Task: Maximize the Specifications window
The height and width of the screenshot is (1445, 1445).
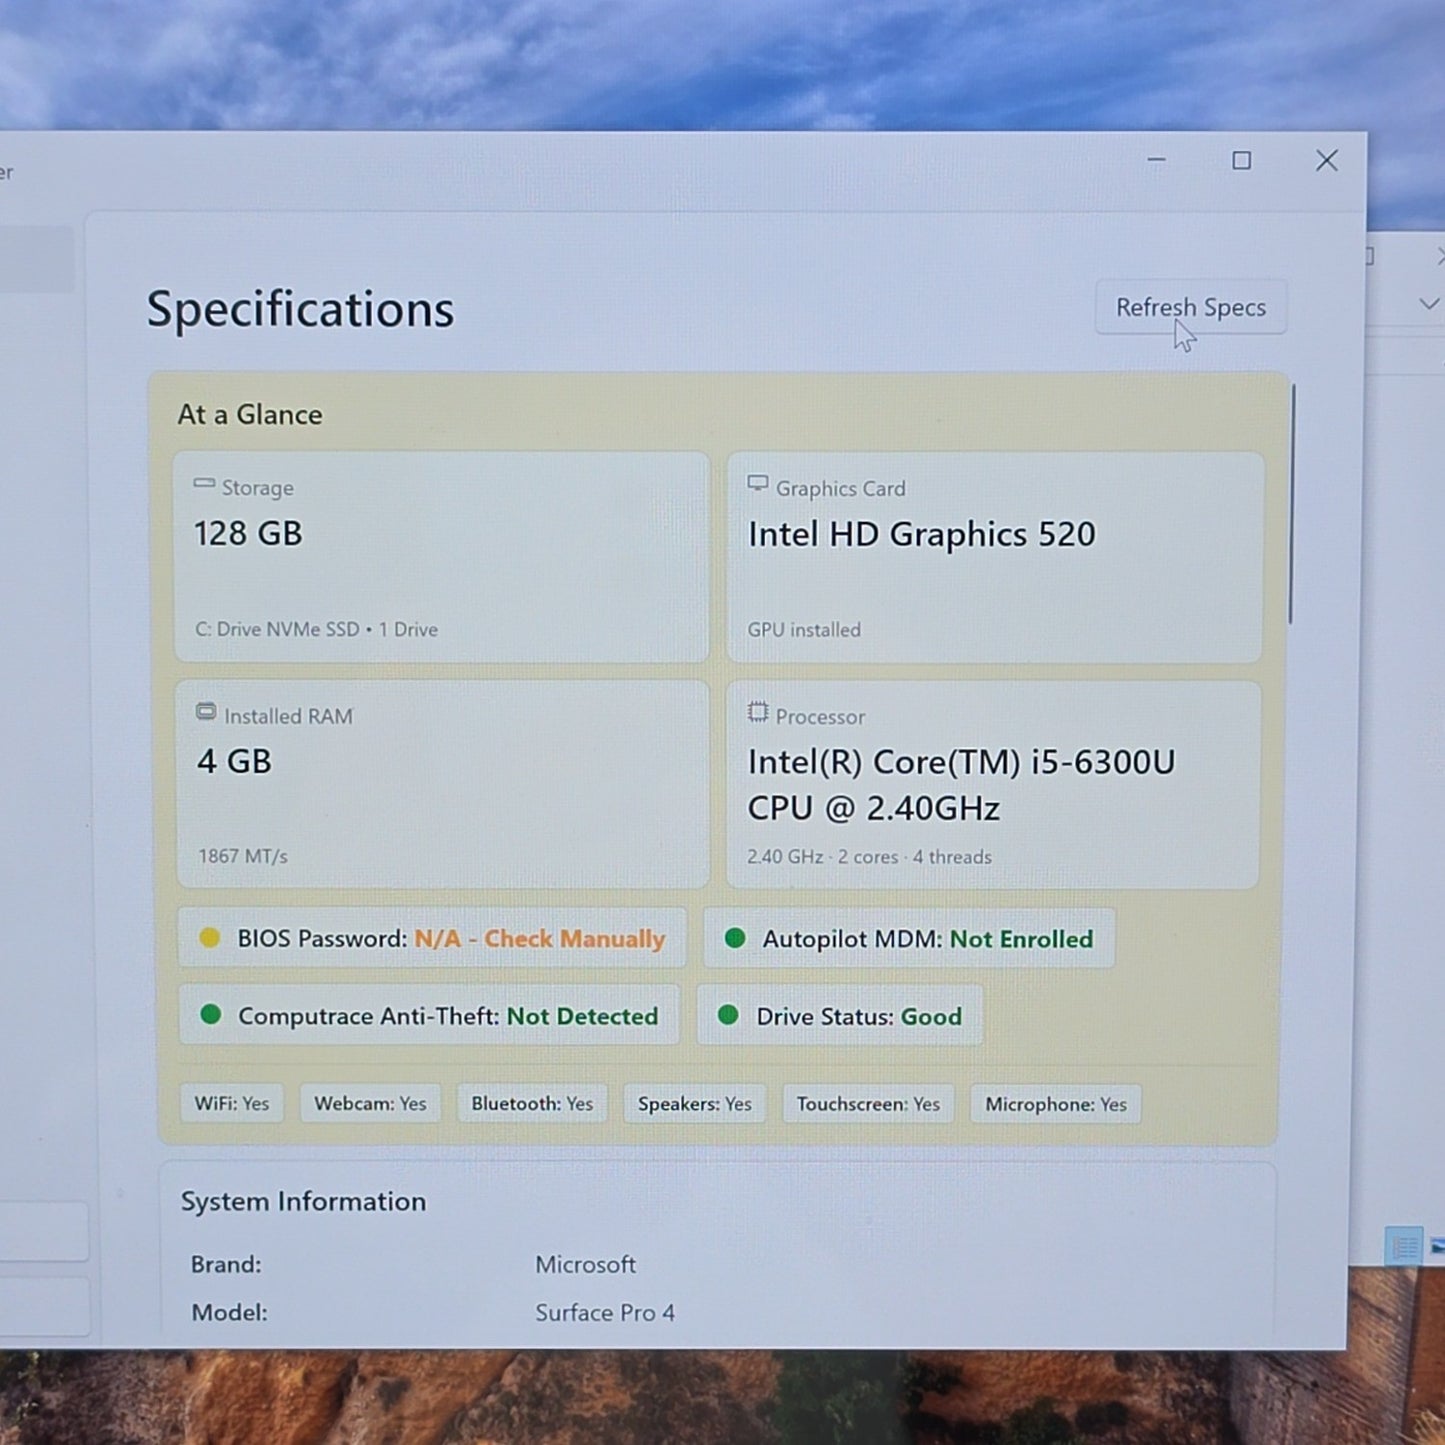Action: pos(1241,160)
